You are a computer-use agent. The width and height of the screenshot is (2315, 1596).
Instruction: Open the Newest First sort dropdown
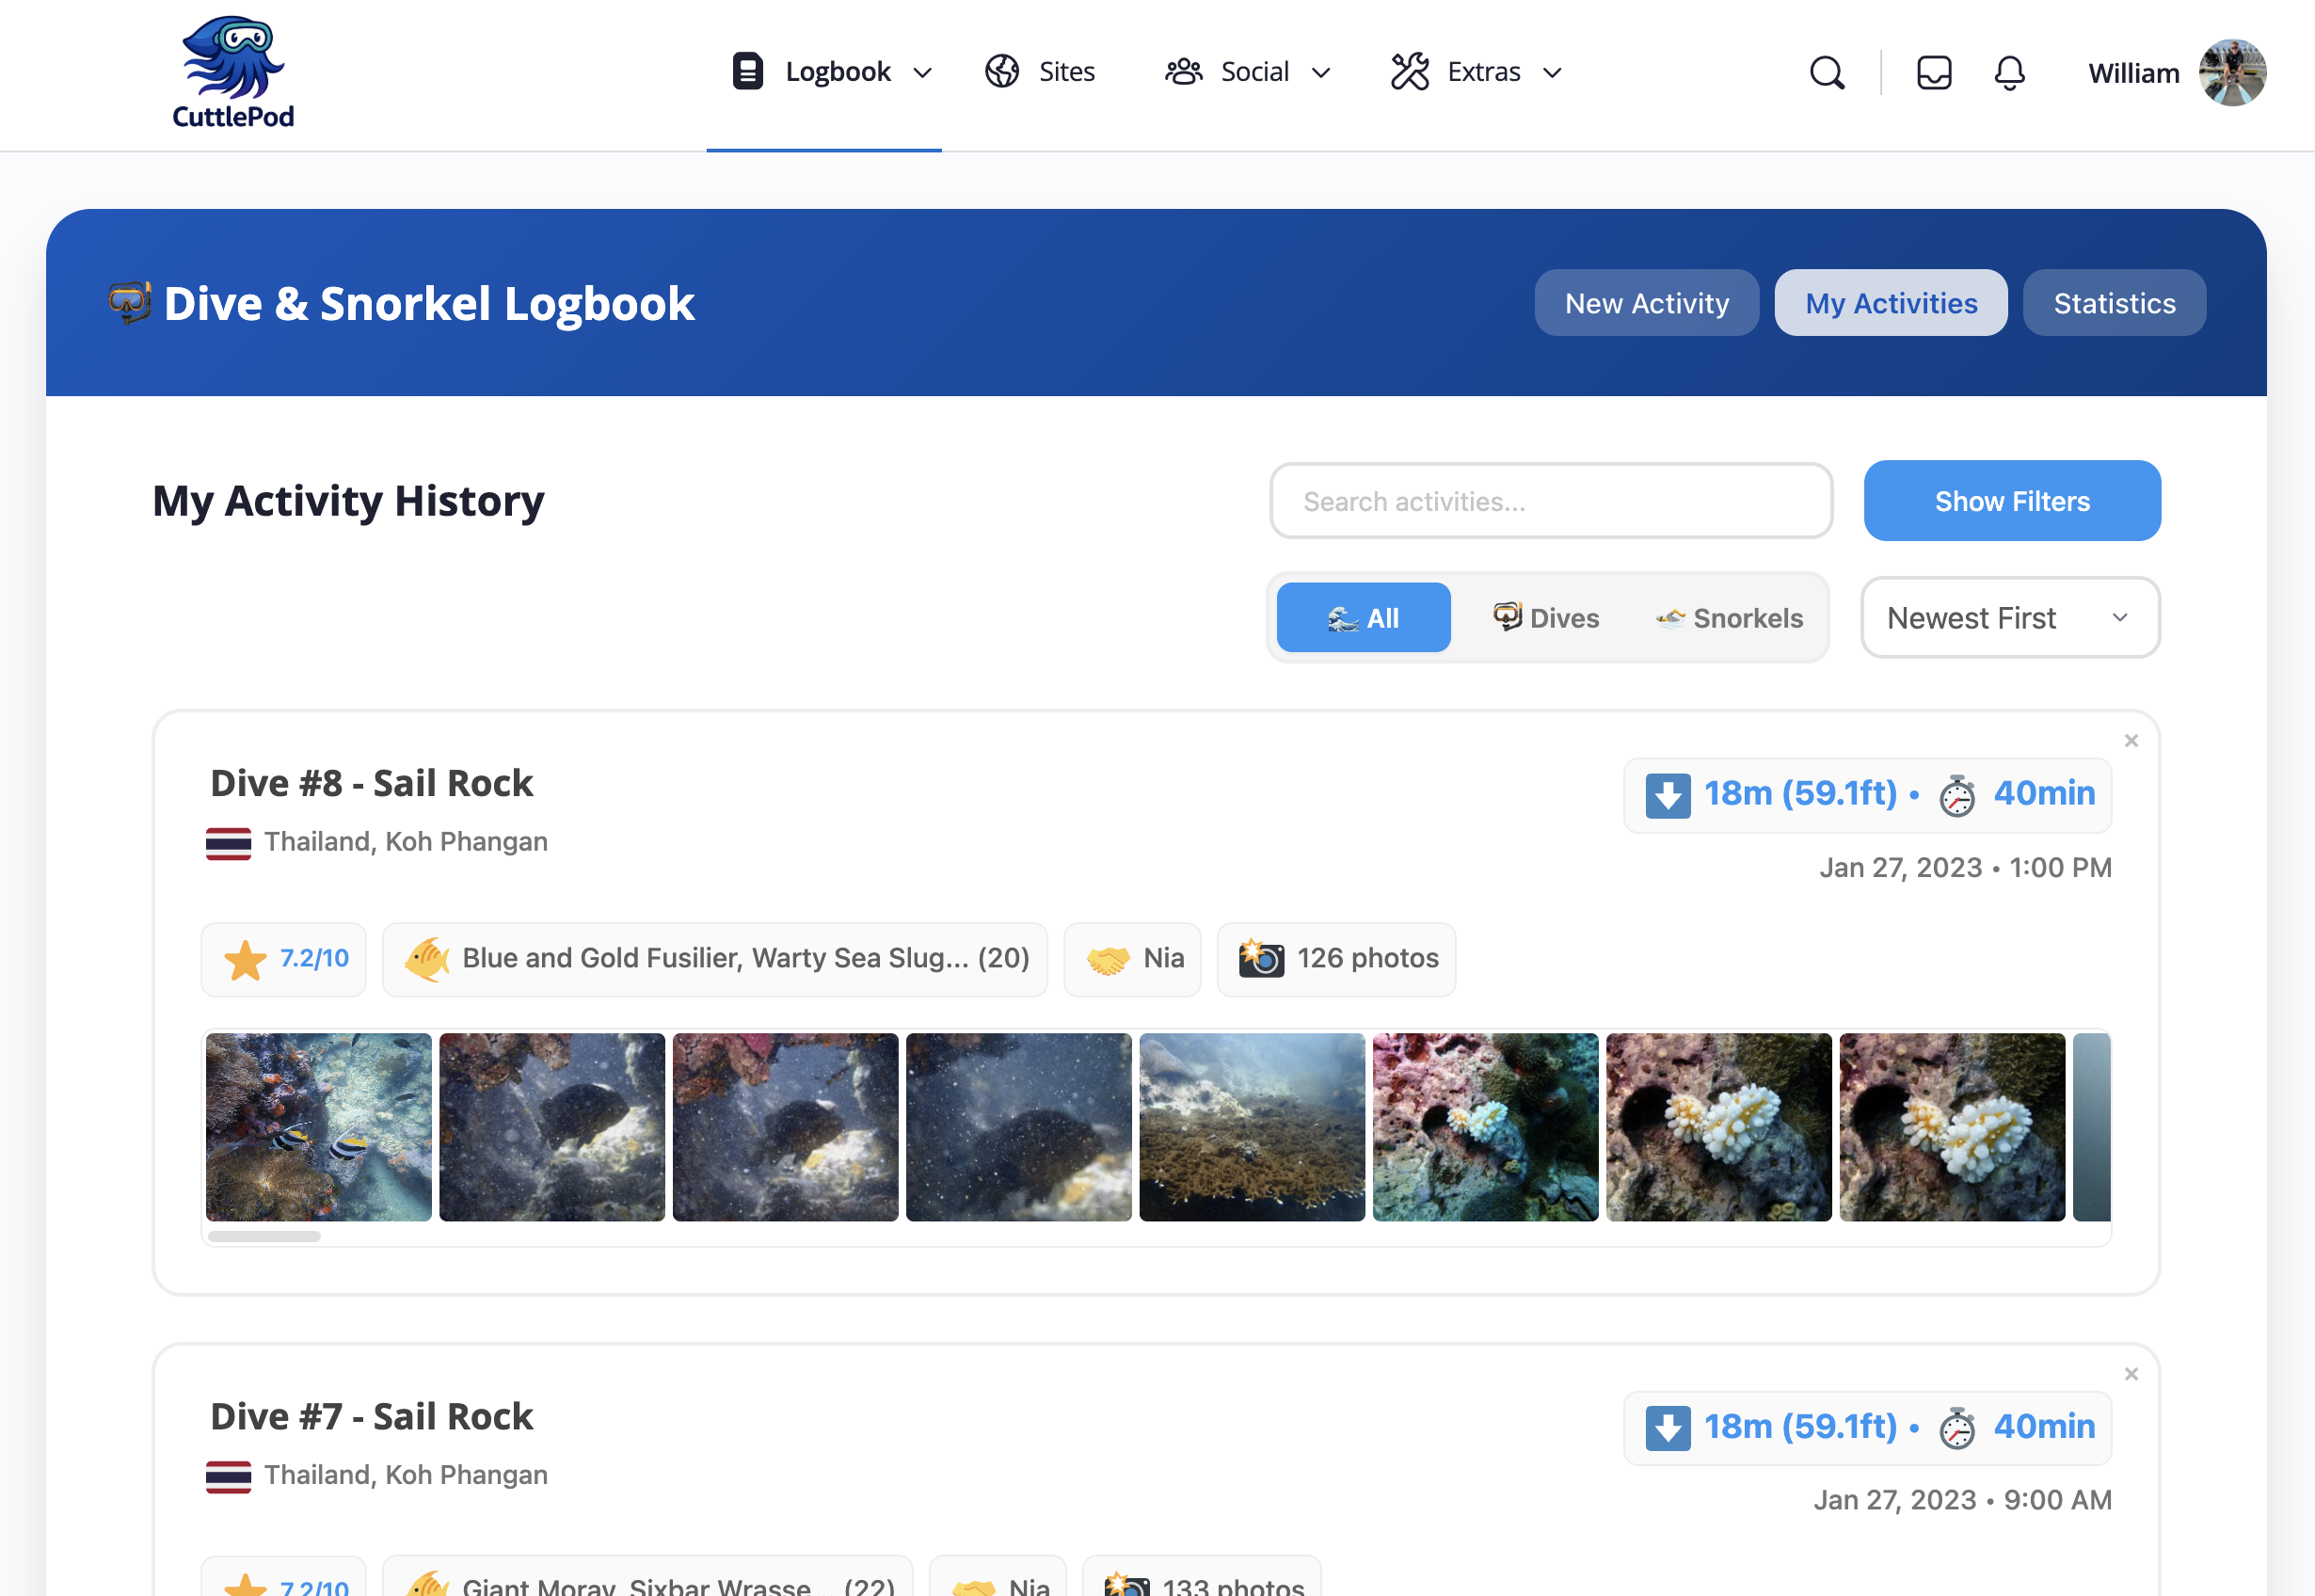2009,618
